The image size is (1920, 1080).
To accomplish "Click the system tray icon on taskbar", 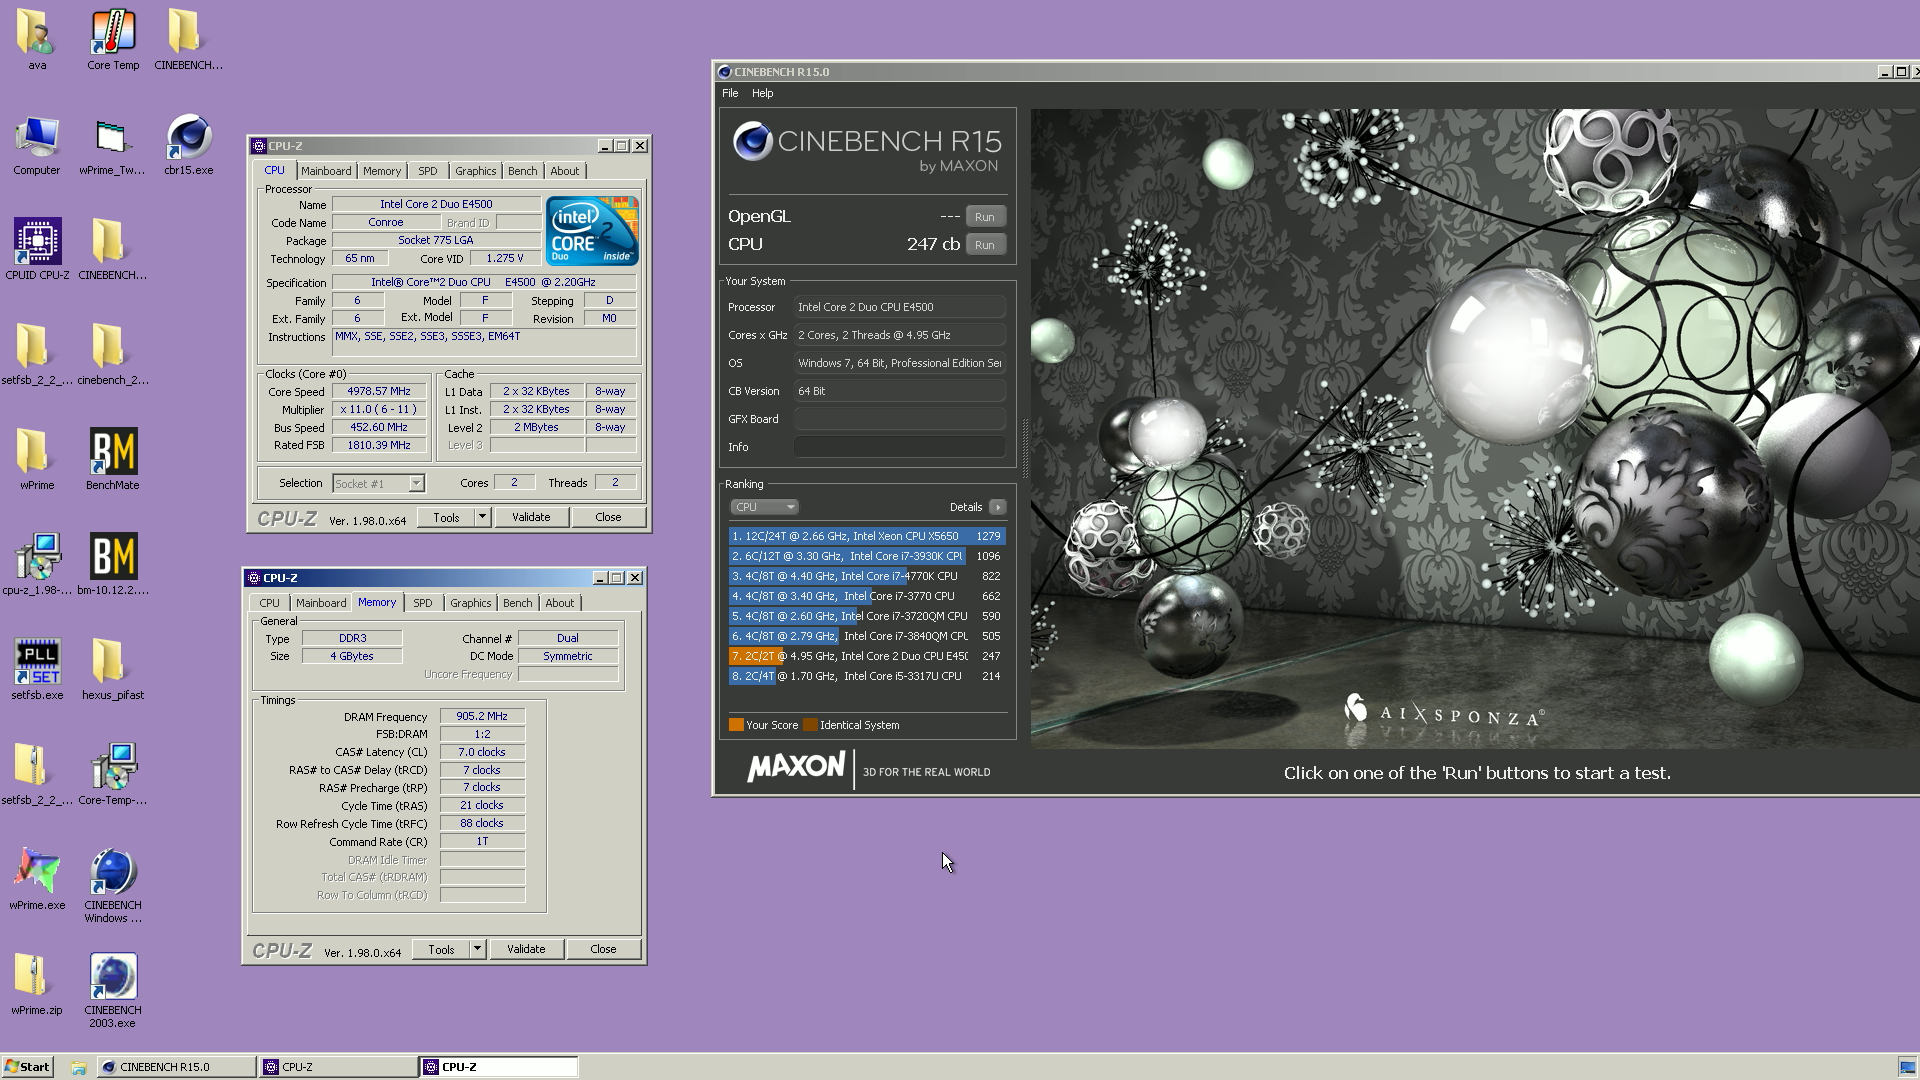I will coord(1907,1067).
